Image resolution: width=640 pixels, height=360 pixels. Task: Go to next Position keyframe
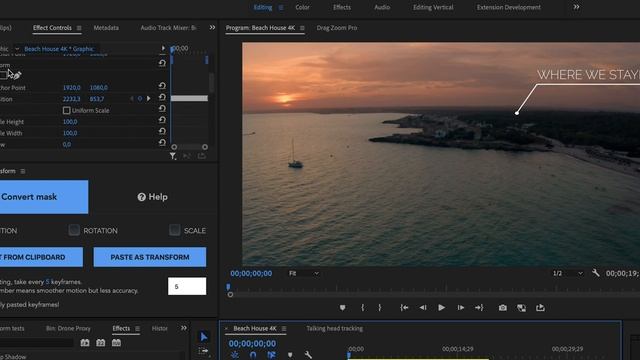[x=148, y=99]
